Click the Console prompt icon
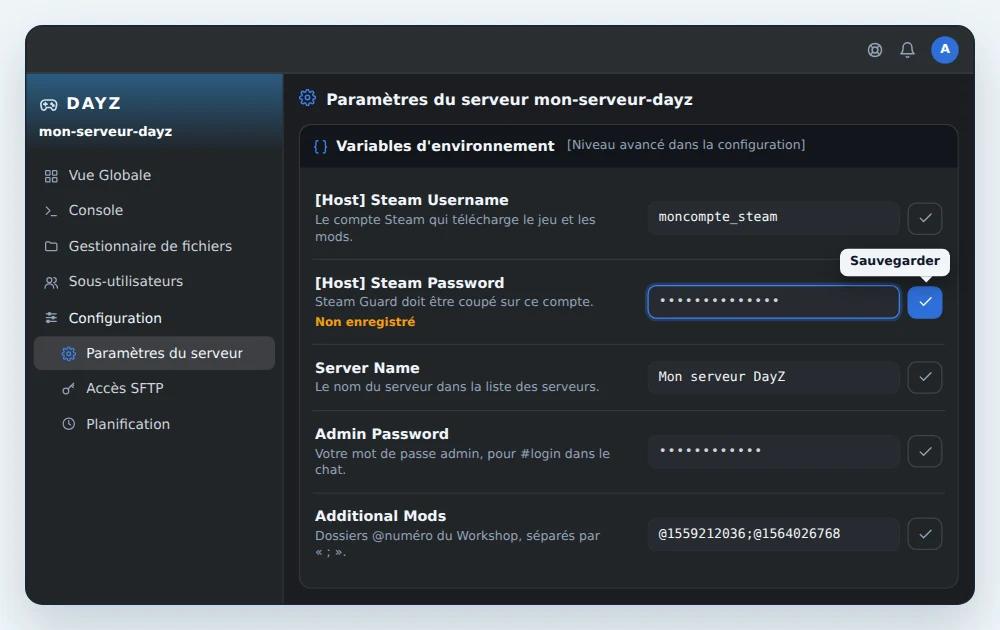 [x=51, y=211]
